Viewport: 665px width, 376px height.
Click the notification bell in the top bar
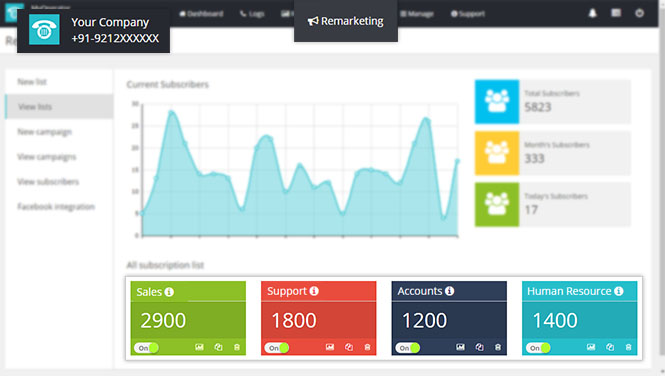point(592,13)
